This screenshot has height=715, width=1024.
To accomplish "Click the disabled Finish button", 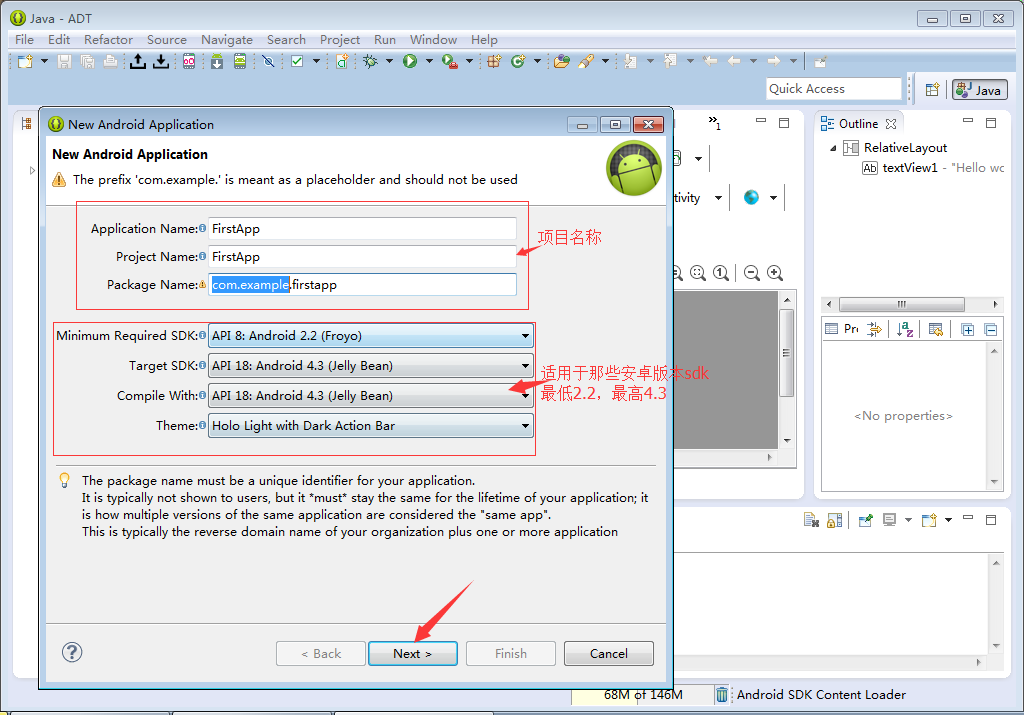I will [511, 654].
